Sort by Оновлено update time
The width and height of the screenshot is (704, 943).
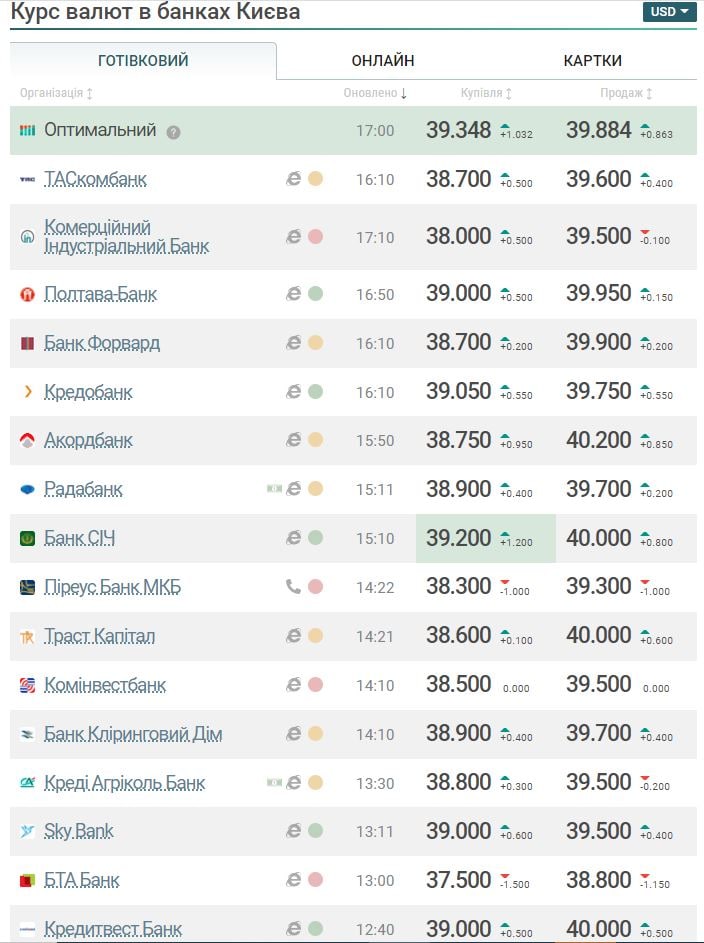click(x=375, y=93)
